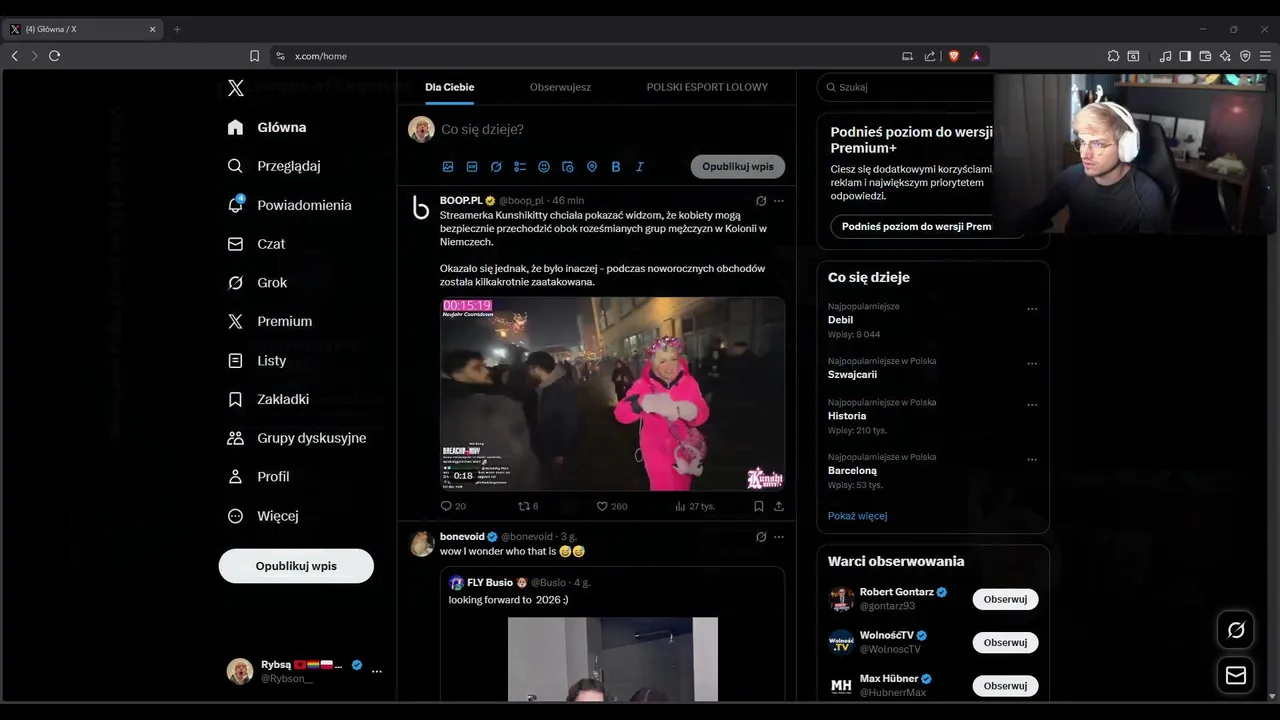Add a GIF in the composer

[x=472, y=167]
